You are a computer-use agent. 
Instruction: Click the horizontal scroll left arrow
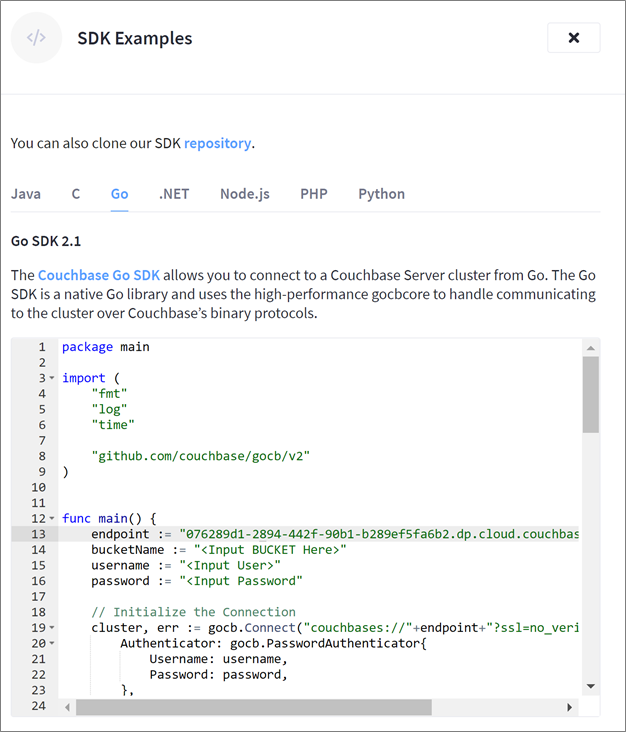tap(68, 707)
